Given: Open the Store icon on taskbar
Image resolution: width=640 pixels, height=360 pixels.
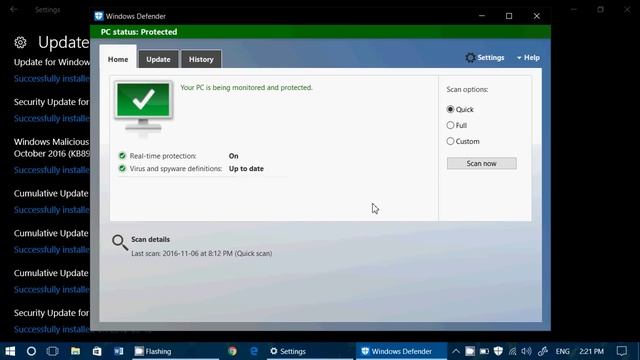Looking at the screenshot, I should (97, 351).
